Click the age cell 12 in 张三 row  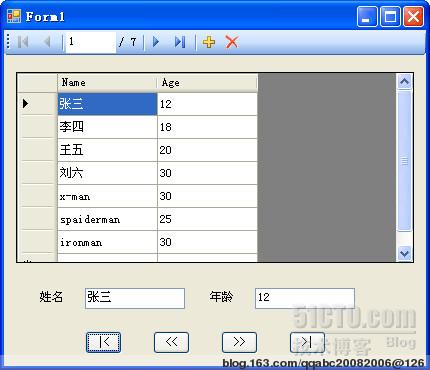pyautogui.click(x=207, y=104)
